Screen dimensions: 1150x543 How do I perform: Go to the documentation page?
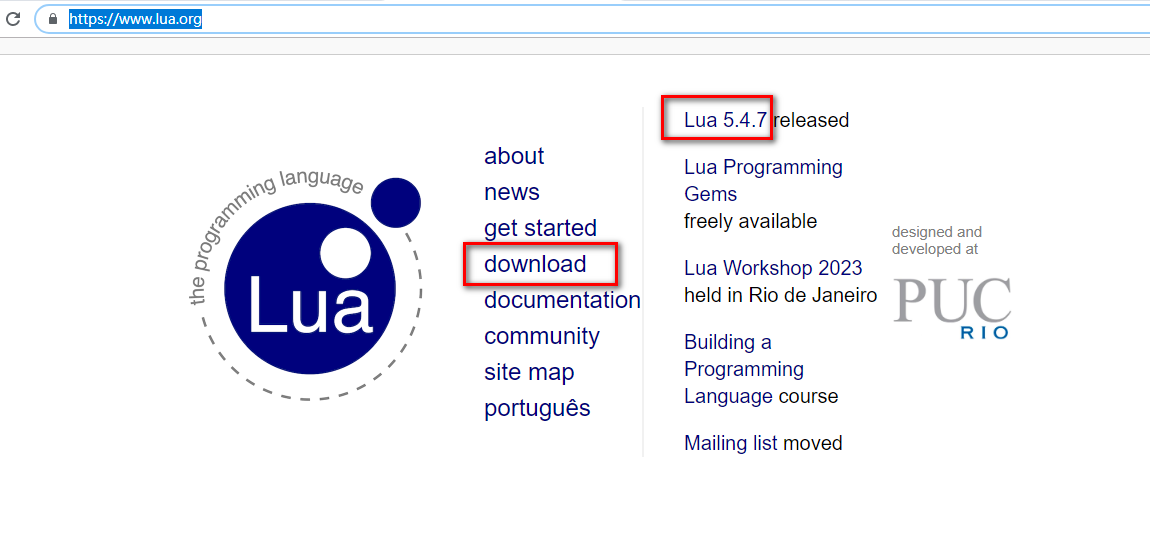[x=563, y=300]
